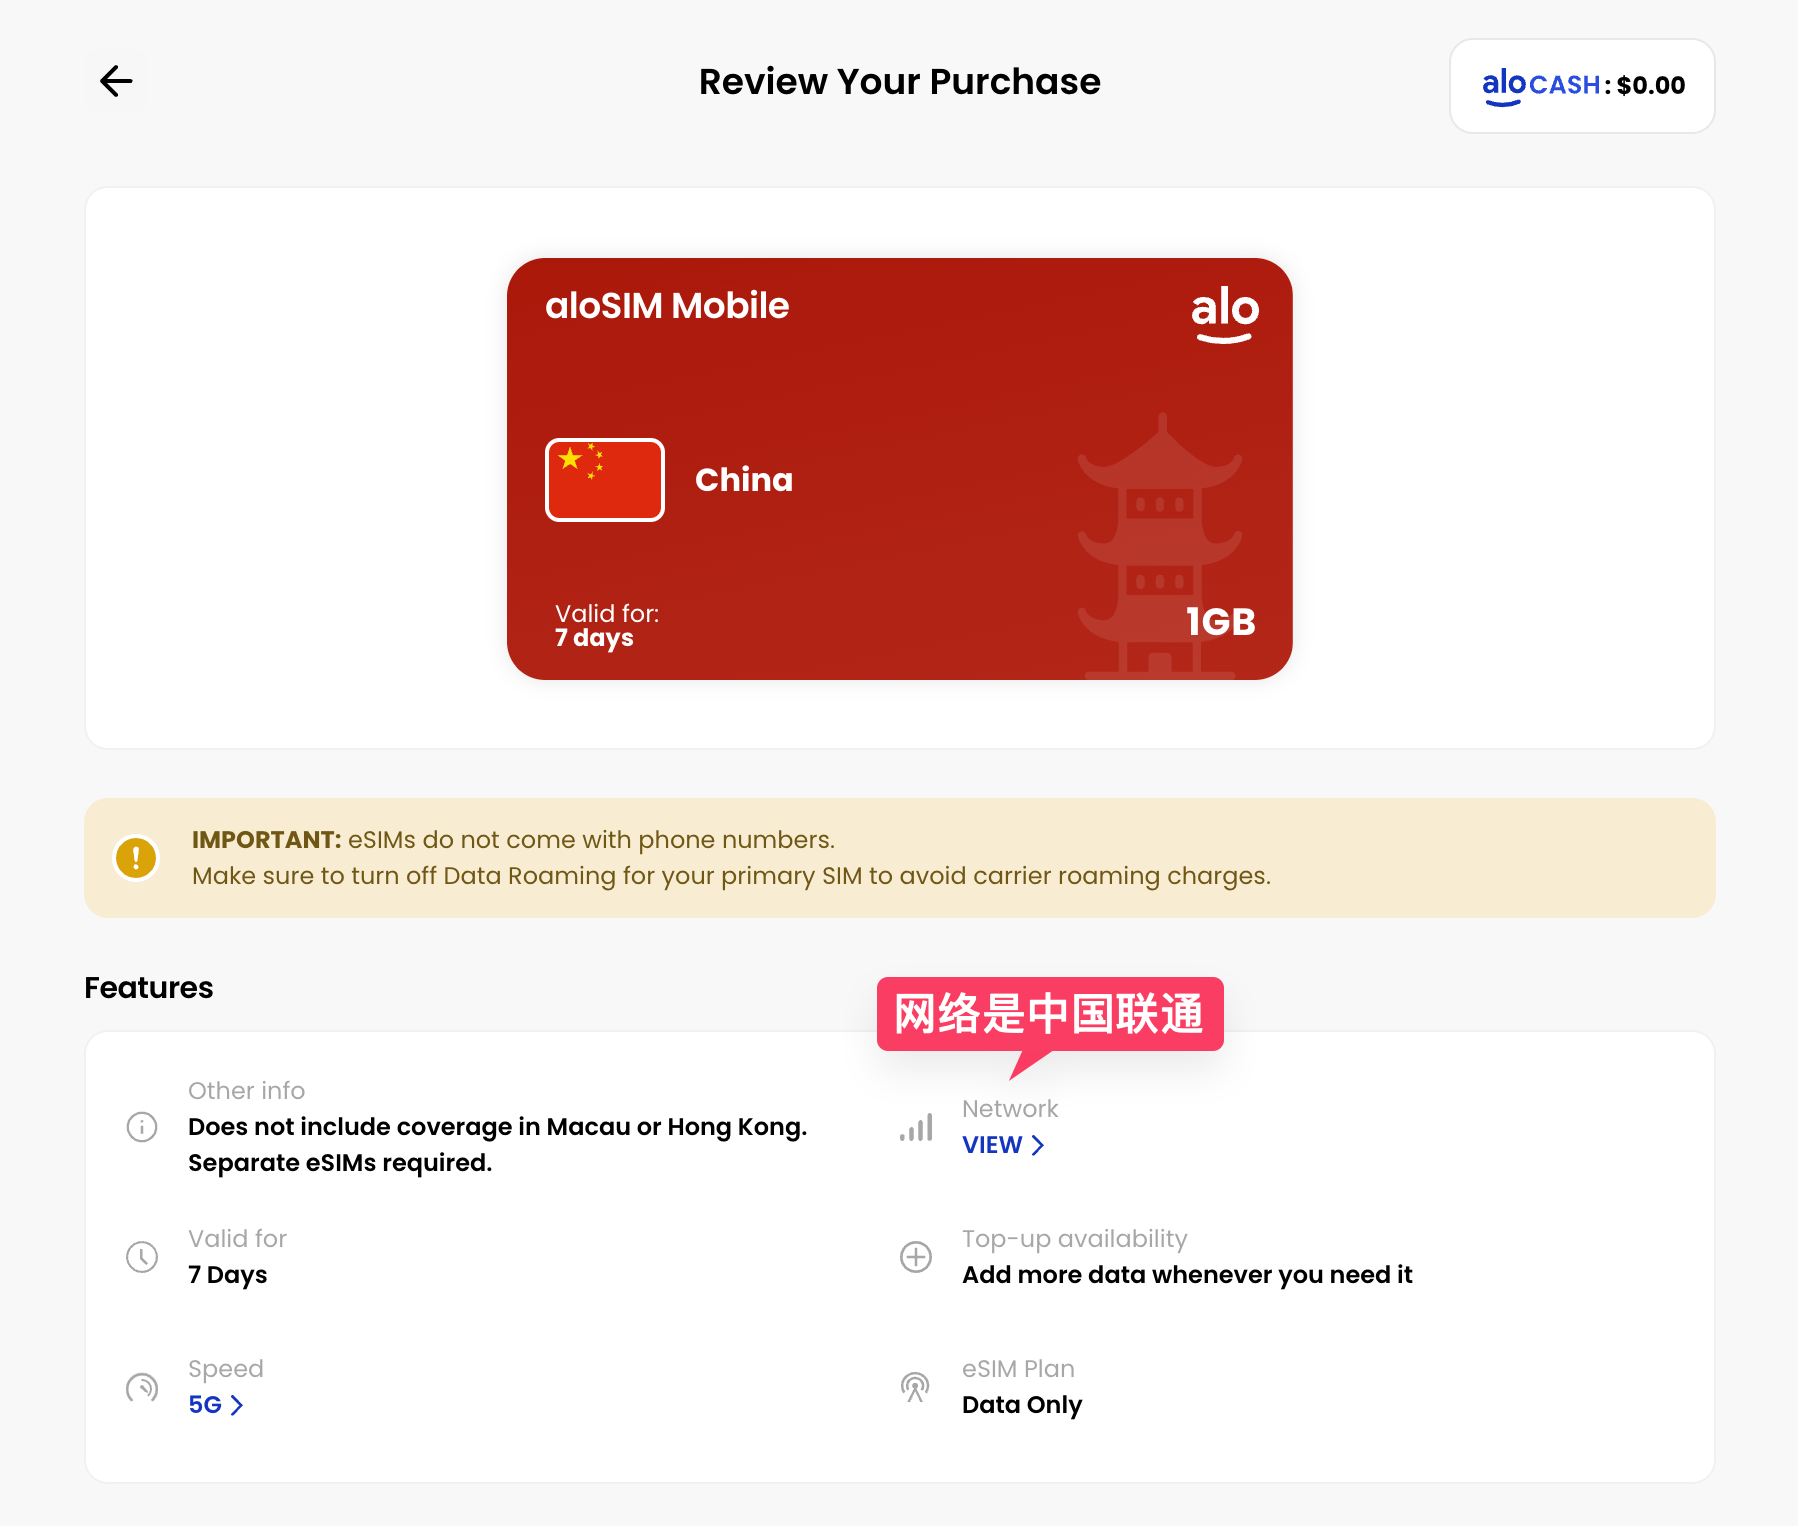Click the Valid for clock icon
Image resolution: width=1798 pixels, height=1526 pixels.
click(x=142, y=1257)
